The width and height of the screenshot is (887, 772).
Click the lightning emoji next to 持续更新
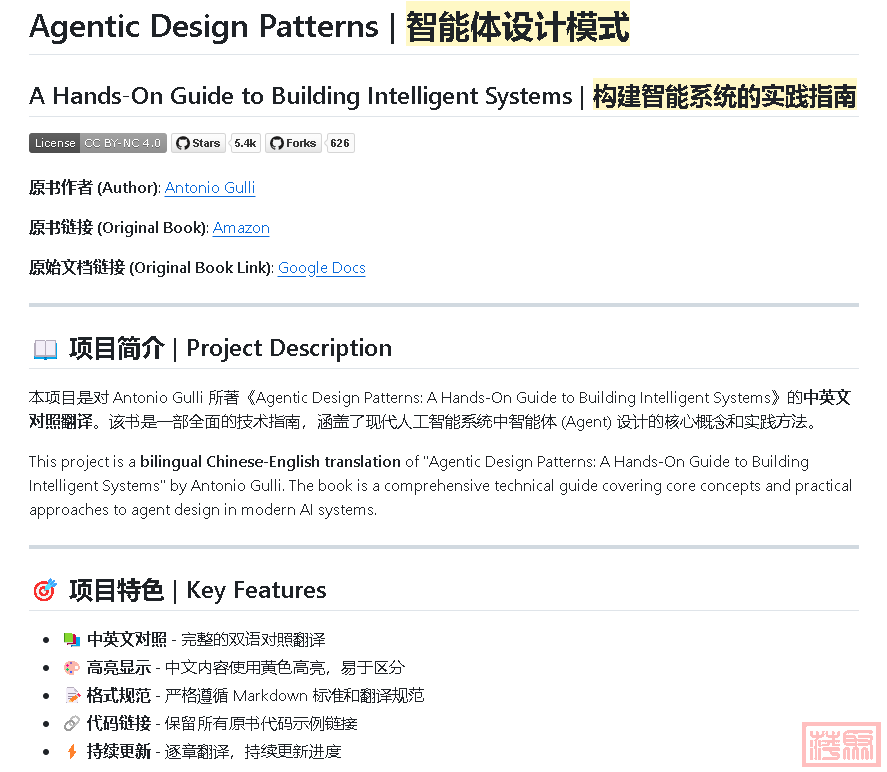(71, 751)
